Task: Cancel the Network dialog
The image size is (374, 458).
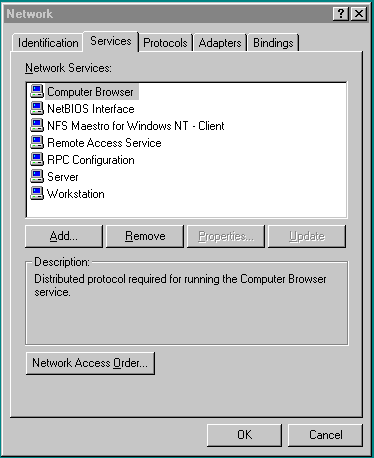Action: pos(325,435)
